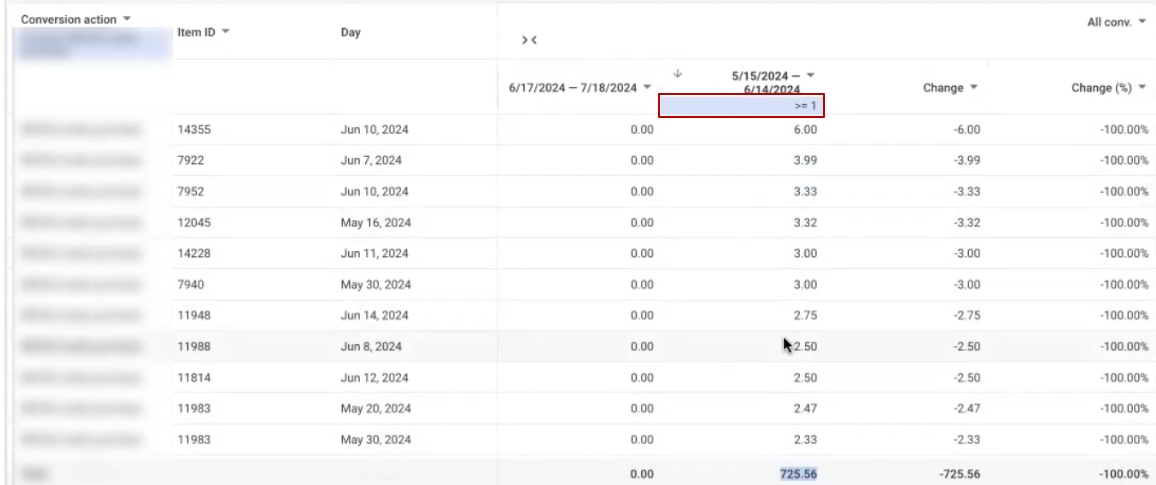Screen dimensions: 1156x485
Task: Expand the Change column dropdown
Action: (973, 88)
